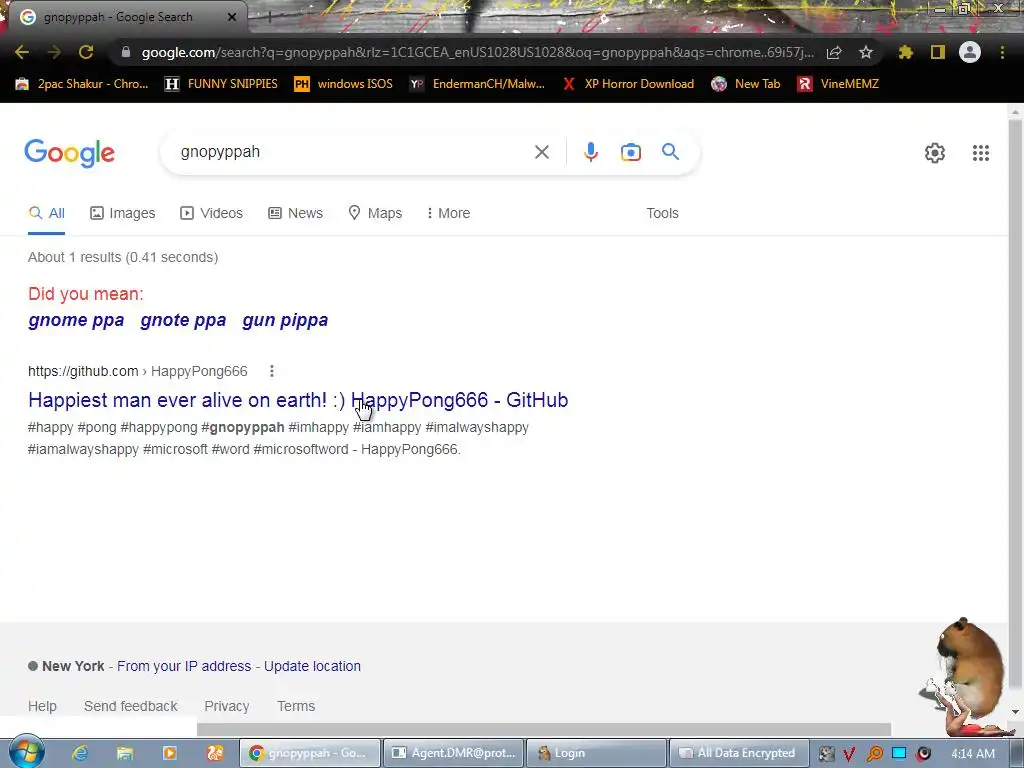Open the Terms footer link

[x=296, y=706]
